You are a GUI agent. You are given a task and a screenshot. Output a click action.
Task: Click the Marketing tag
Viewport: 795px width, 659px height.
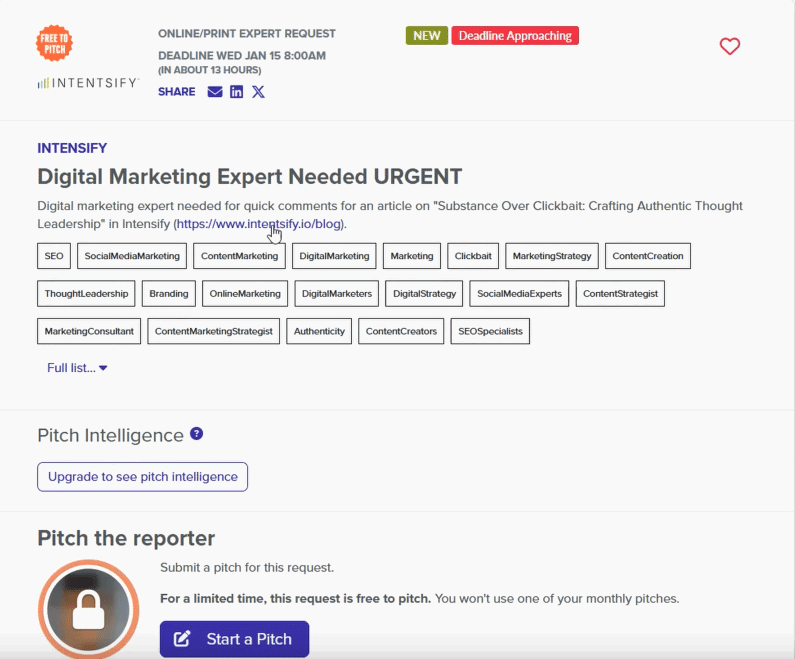412,256
